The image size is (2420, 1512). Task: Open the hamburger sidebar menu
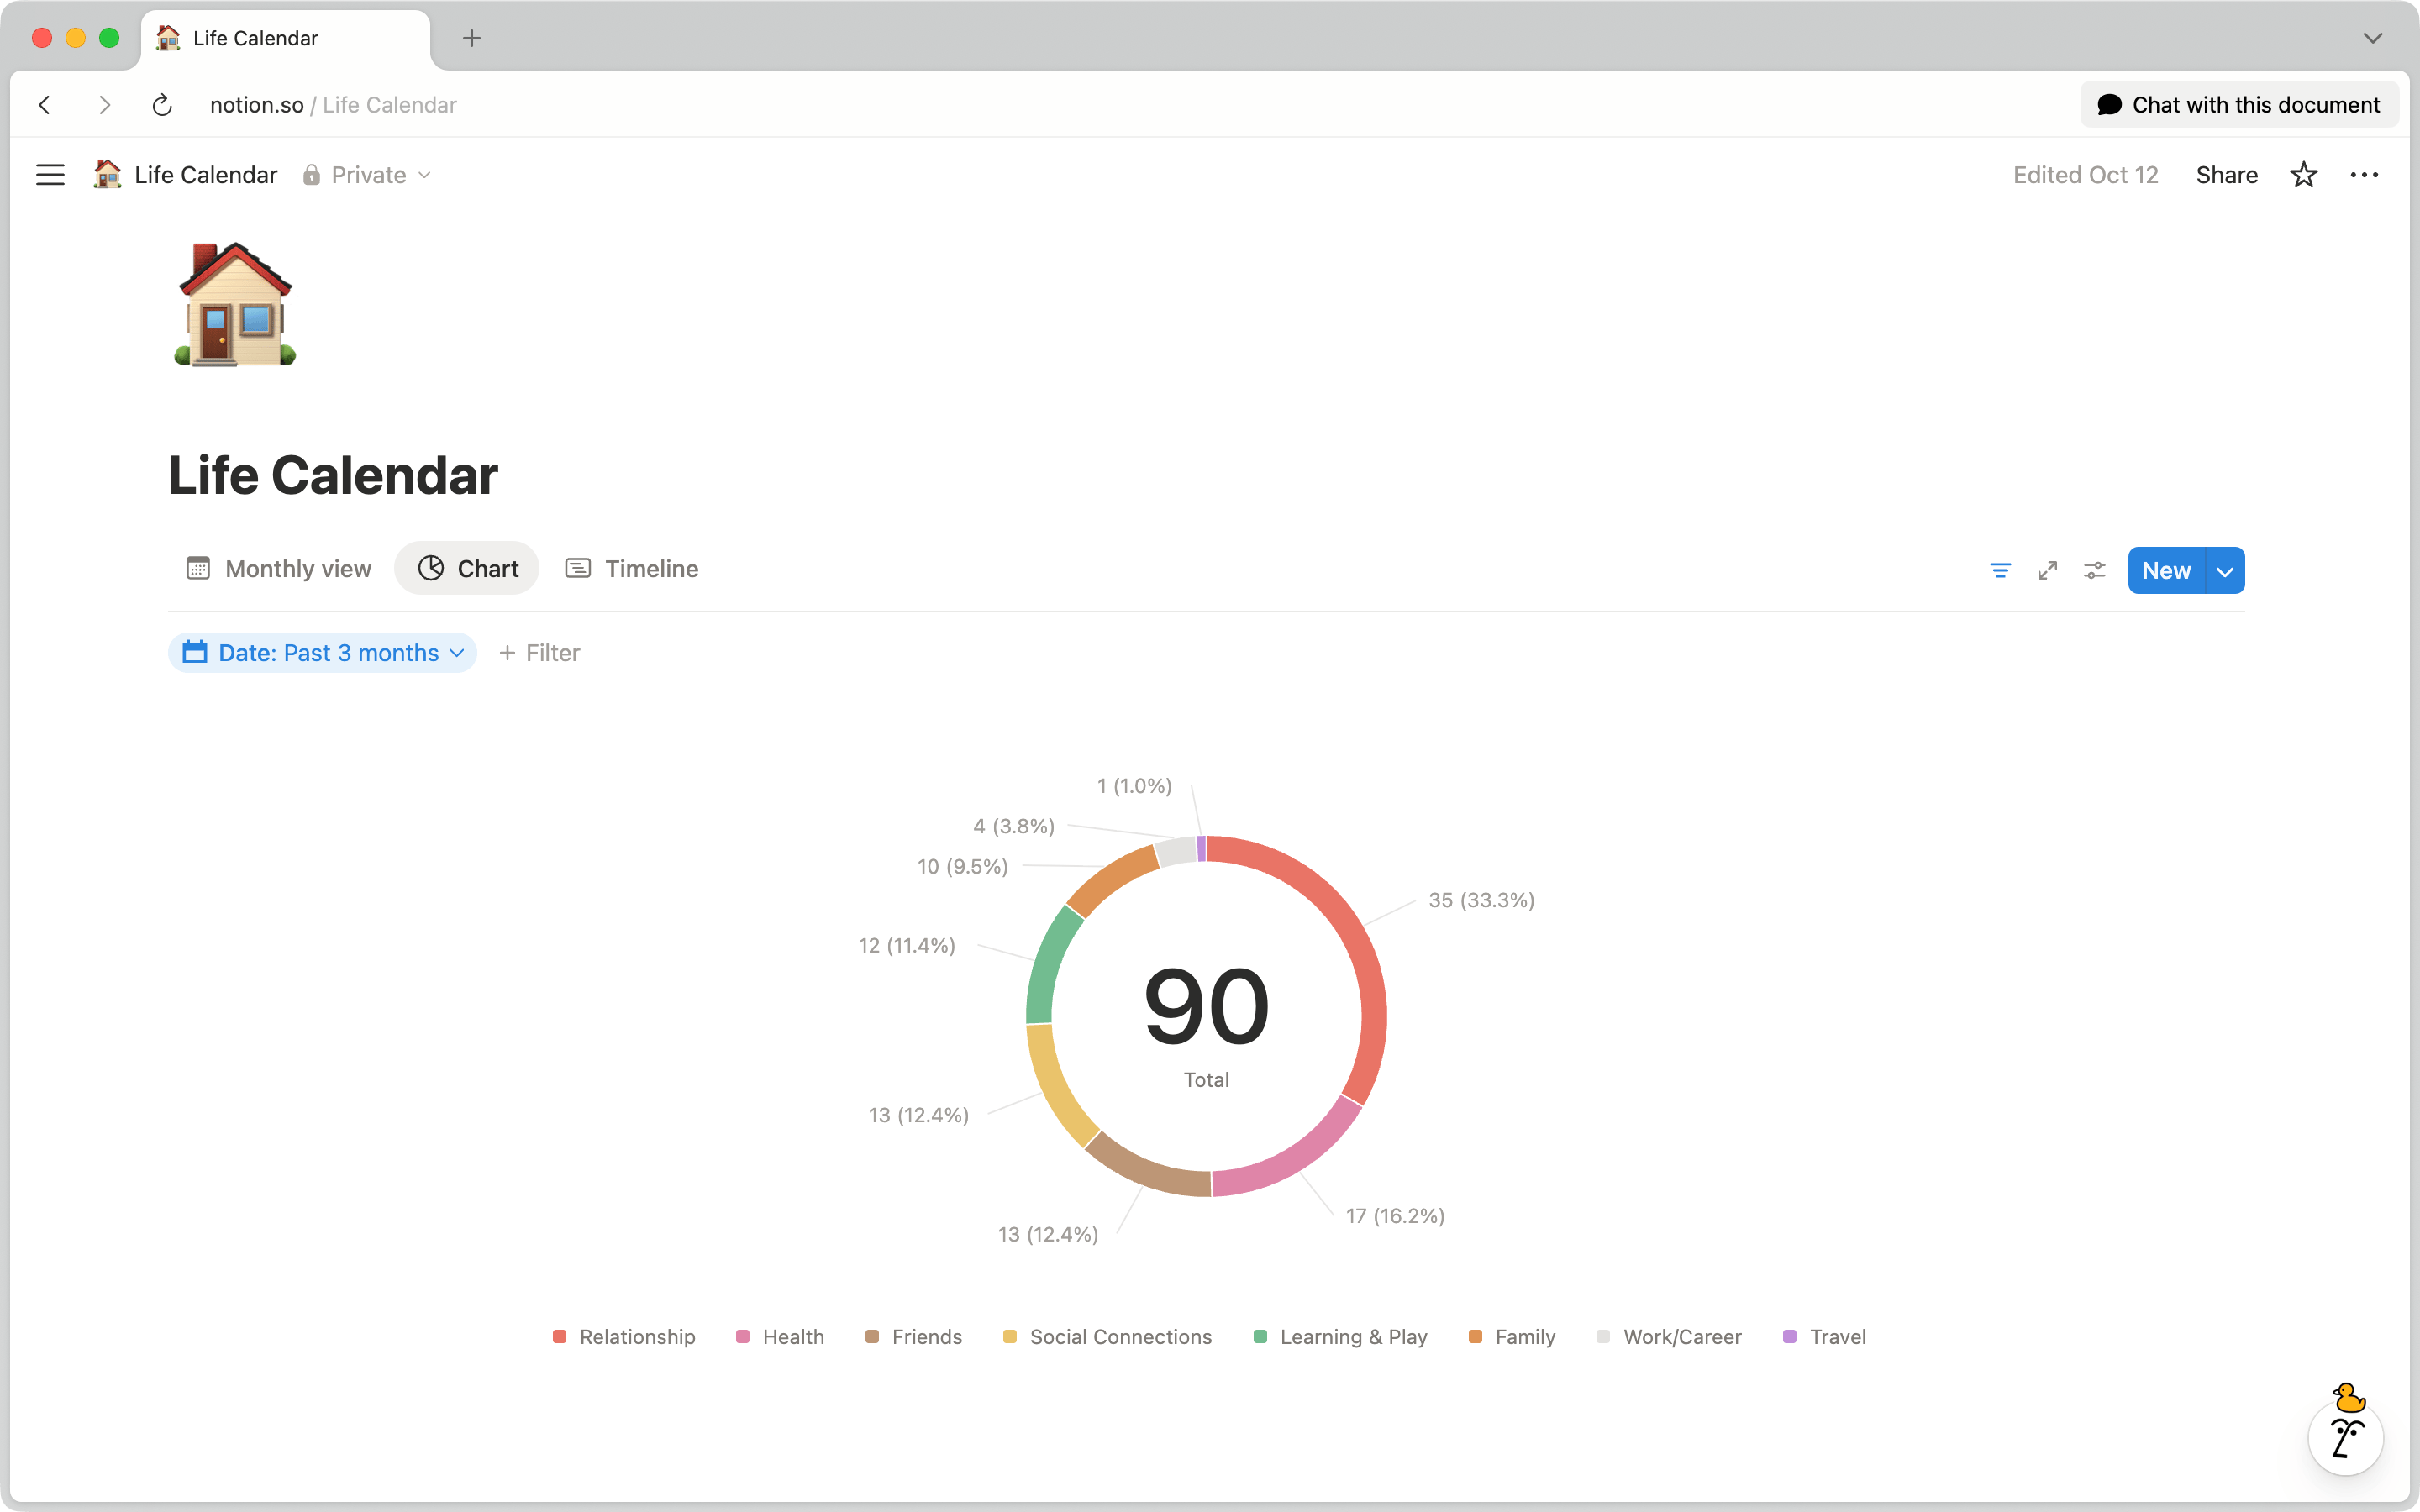click(50, 175)
